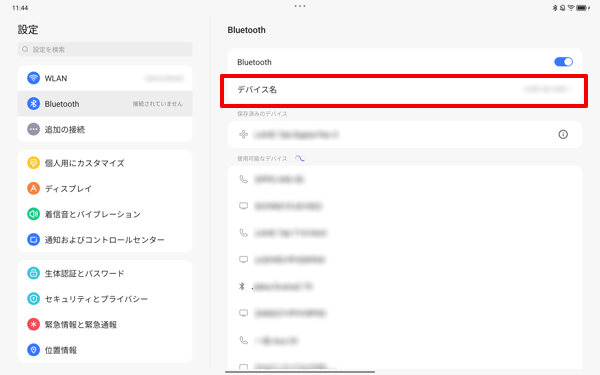
Task: Click the battery icon in status bar
Action: (x=582, y=8)
